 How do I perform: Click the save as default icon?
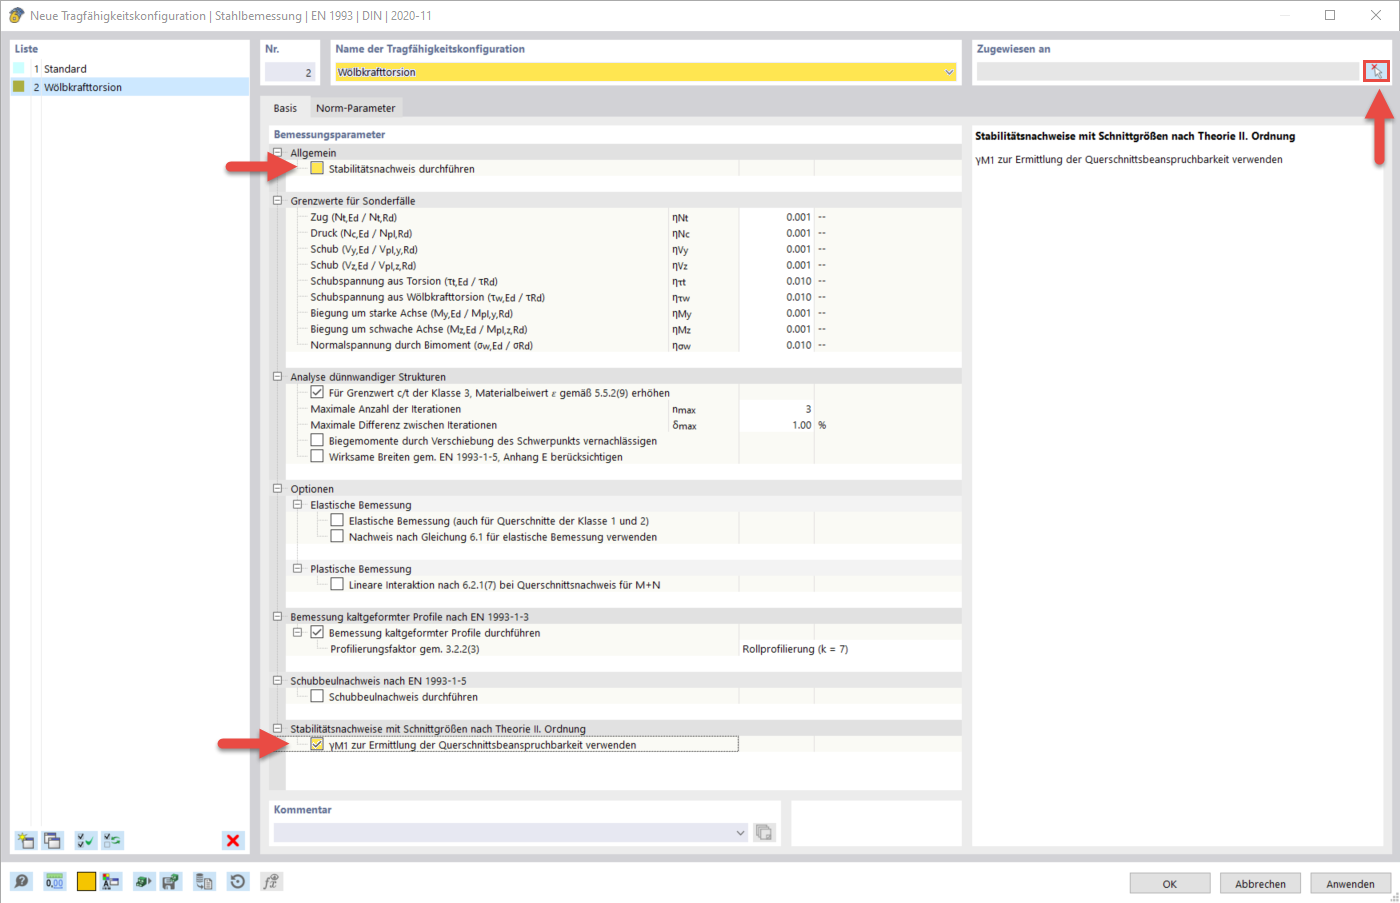(x=171, y=881)
